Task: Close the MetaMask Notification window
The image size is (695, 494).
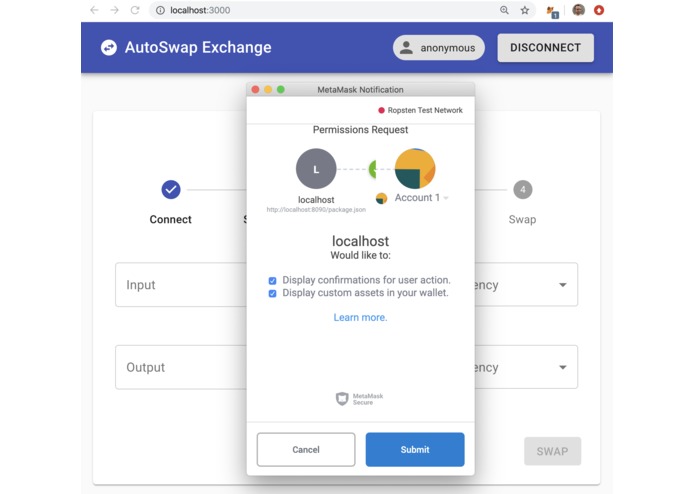Action: coord(255,89)
